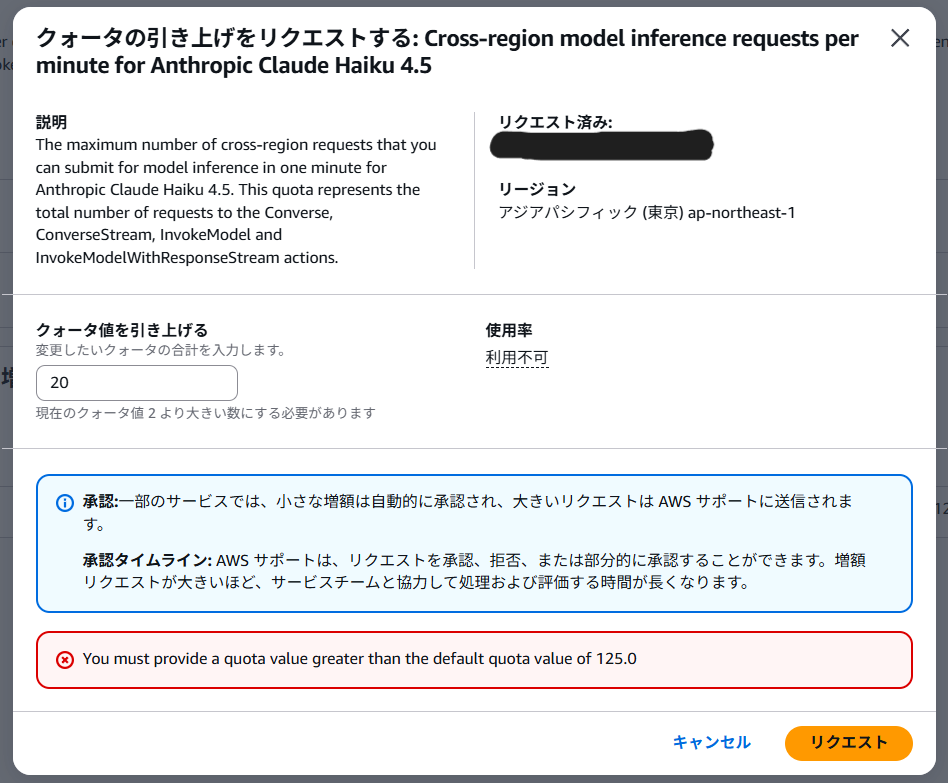
Task: Click the 承認タイムライン paragraph text
Action: coord(474,571)
